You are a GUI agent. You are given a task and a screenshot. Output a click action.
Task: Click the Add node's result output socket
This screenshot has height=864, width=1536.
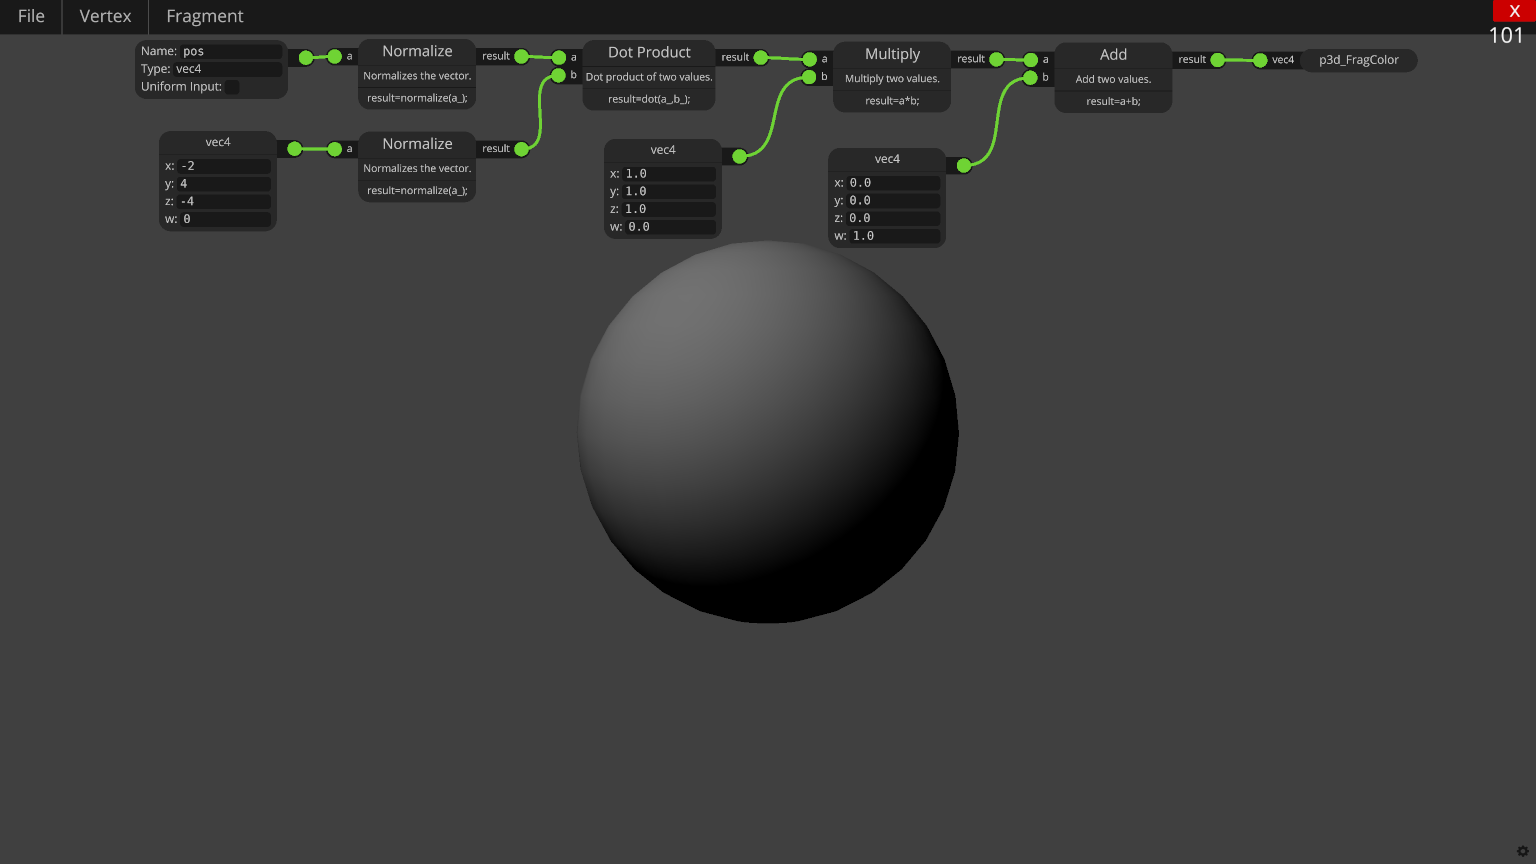coord(1217,60)
